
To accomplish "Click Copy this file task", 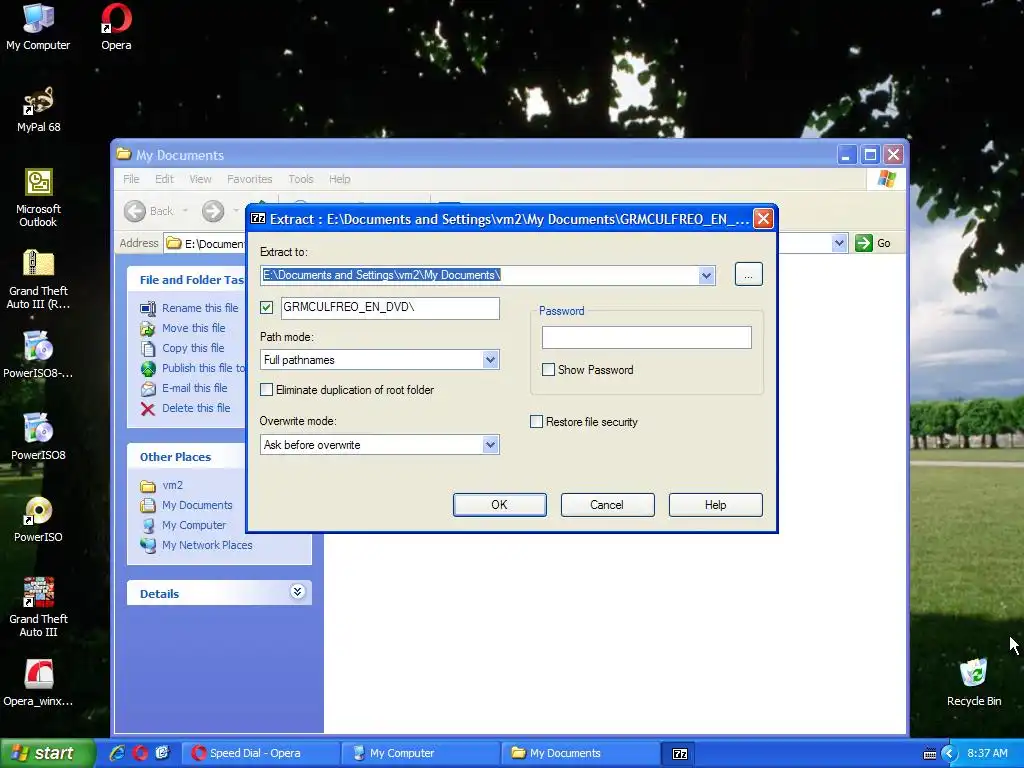I will tap(193, 348).
